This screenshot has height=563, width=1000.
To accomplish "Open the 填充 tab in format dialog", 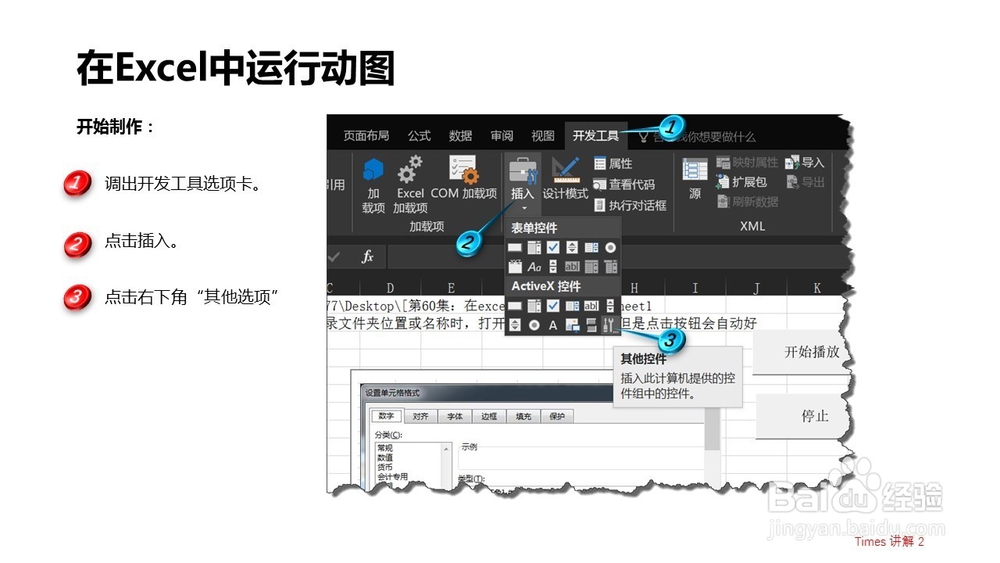I will click(524, 416).
